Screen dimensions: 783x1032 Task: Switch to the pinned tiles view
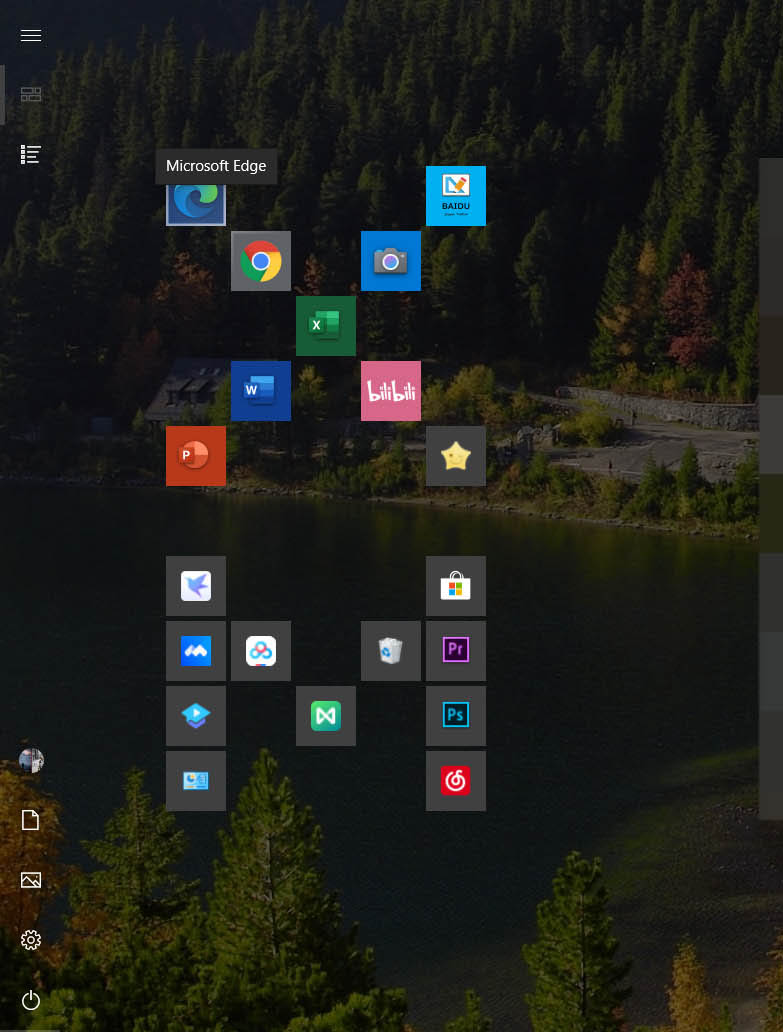click(31, 95)
